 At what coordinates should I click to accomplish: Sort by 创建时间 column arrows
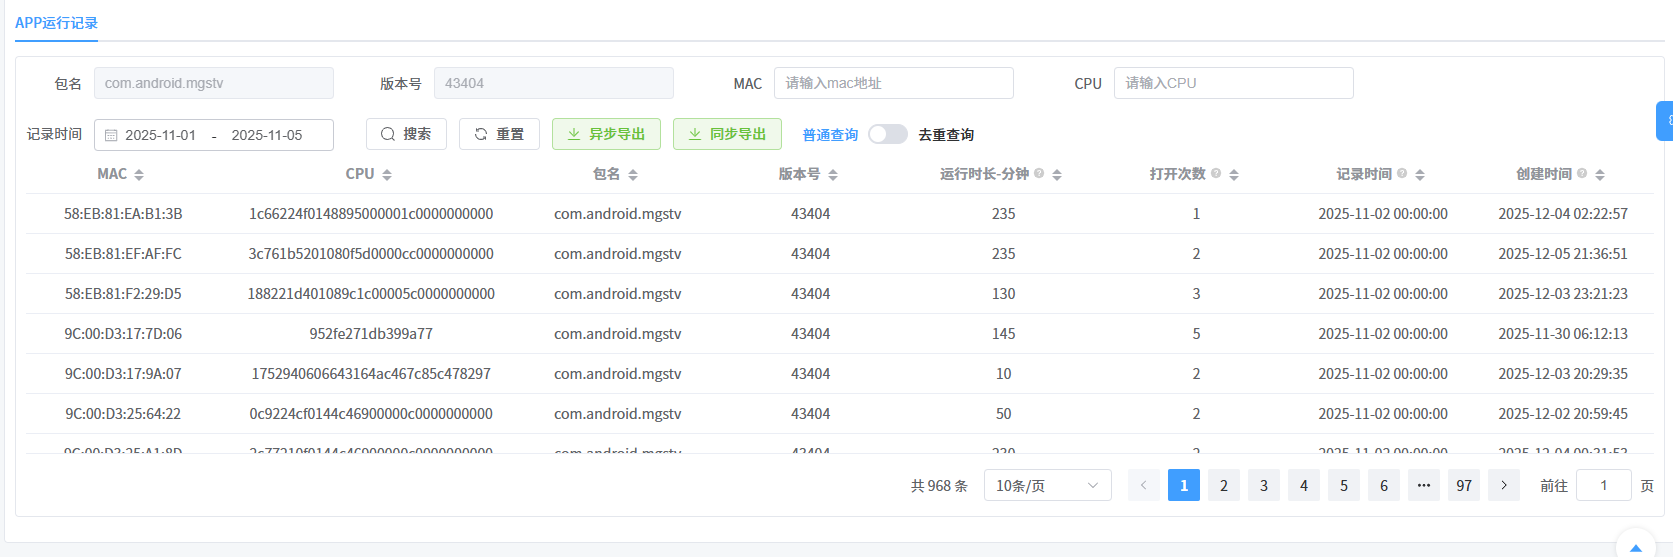tap(1600, 175)
